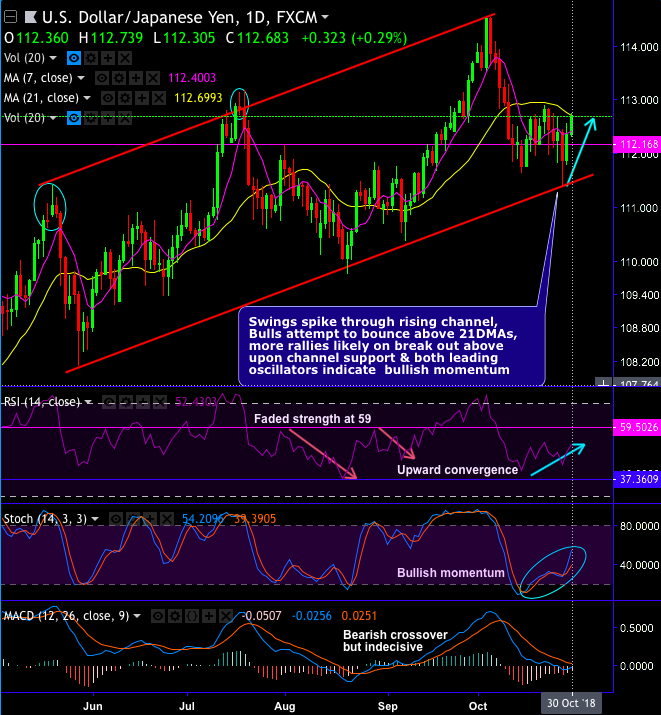Click the MA value 112.6993

[x=198, y=98]
